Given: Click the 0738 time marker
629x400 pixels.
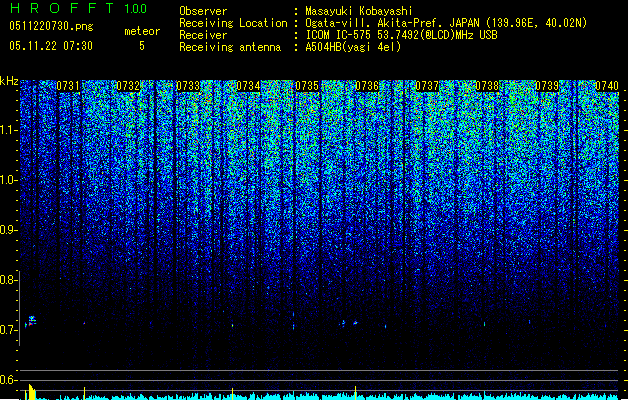Looking at the screenshot, I should [487, 86].
